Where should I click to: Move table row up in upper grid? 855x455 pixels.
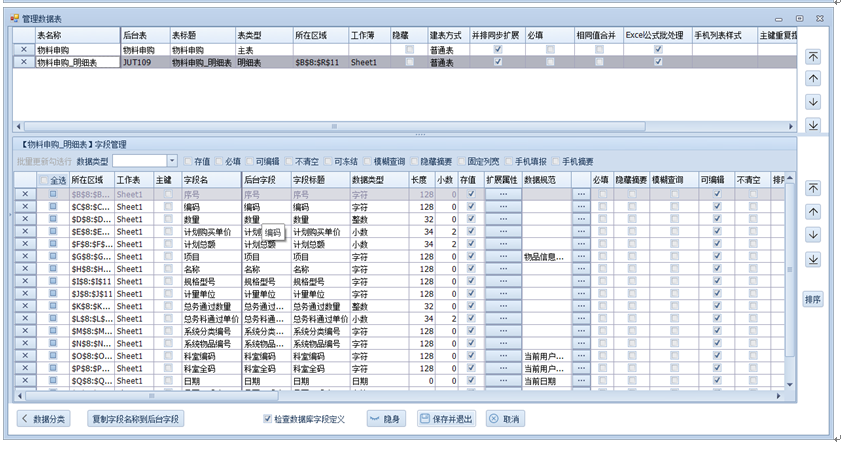tap(813, 79)
